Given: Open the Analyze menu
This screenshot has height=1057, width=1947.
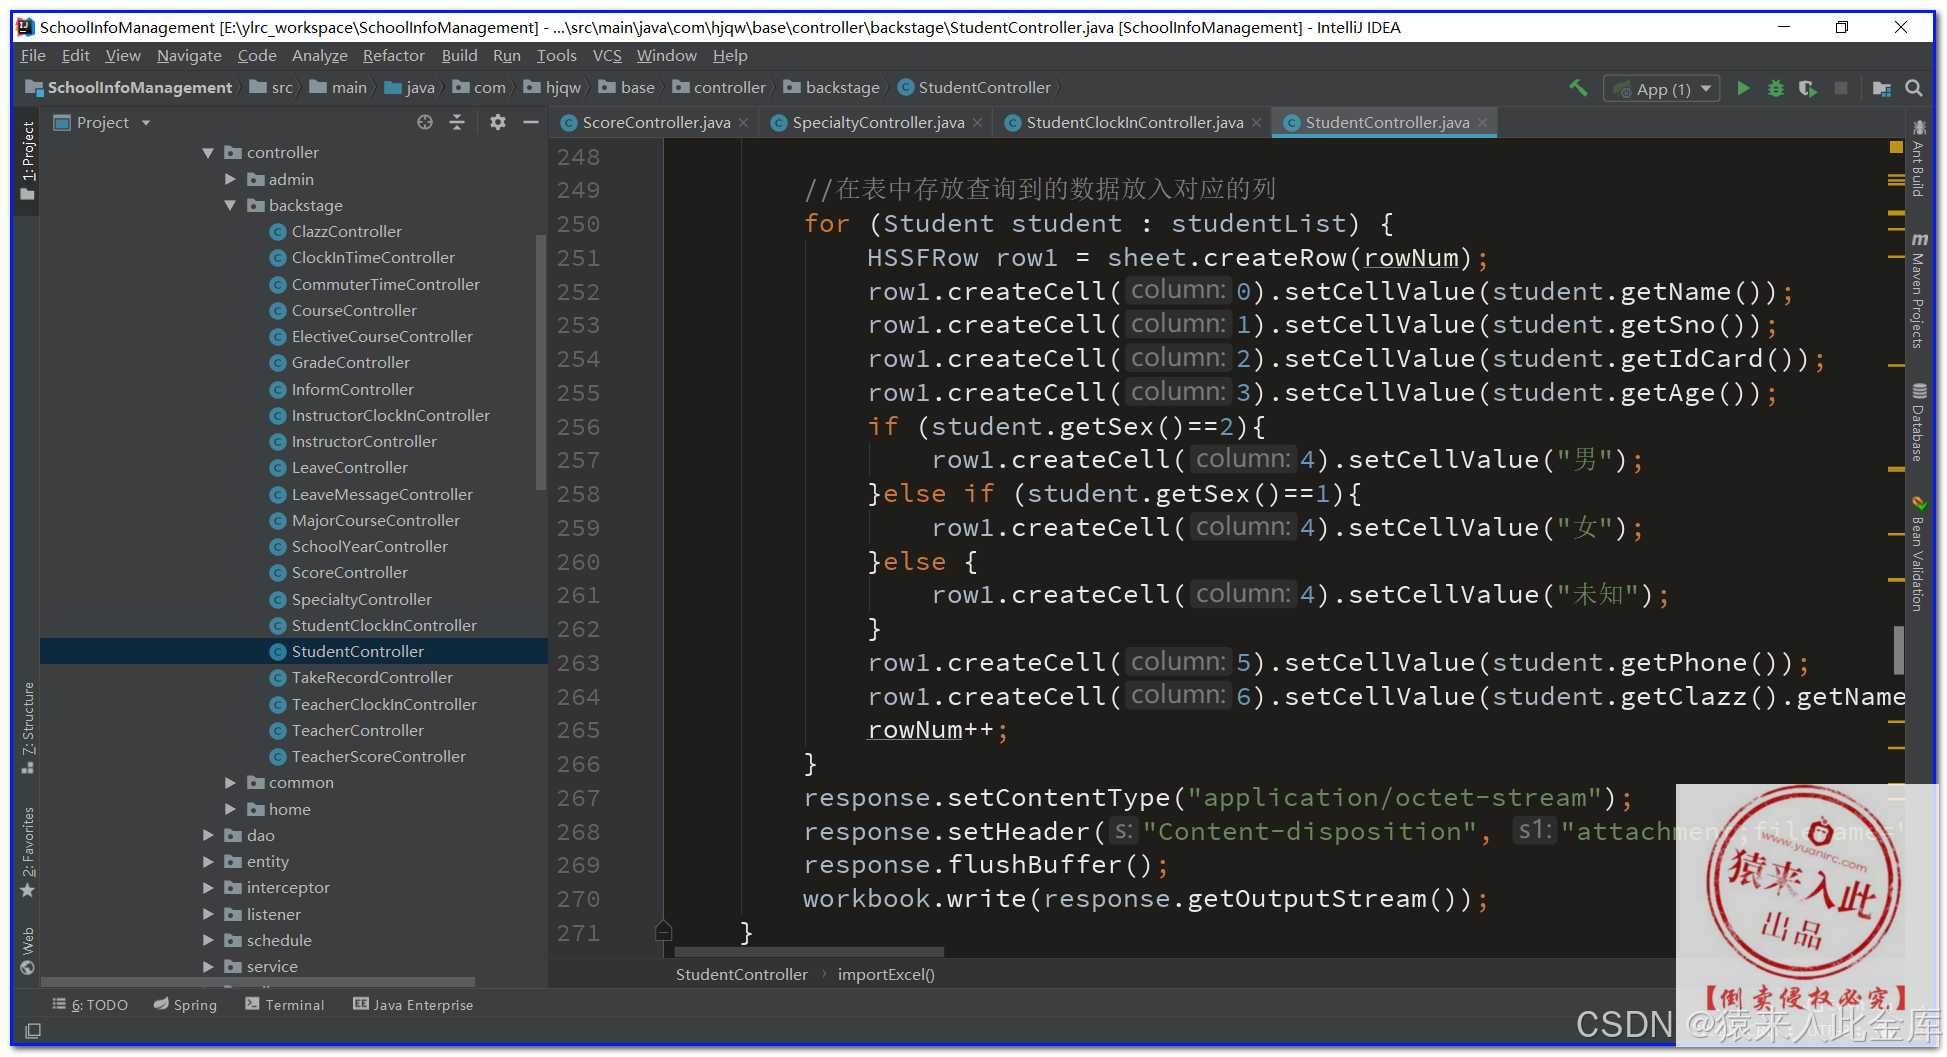Looking at the screenshot, I should (320, 56).
